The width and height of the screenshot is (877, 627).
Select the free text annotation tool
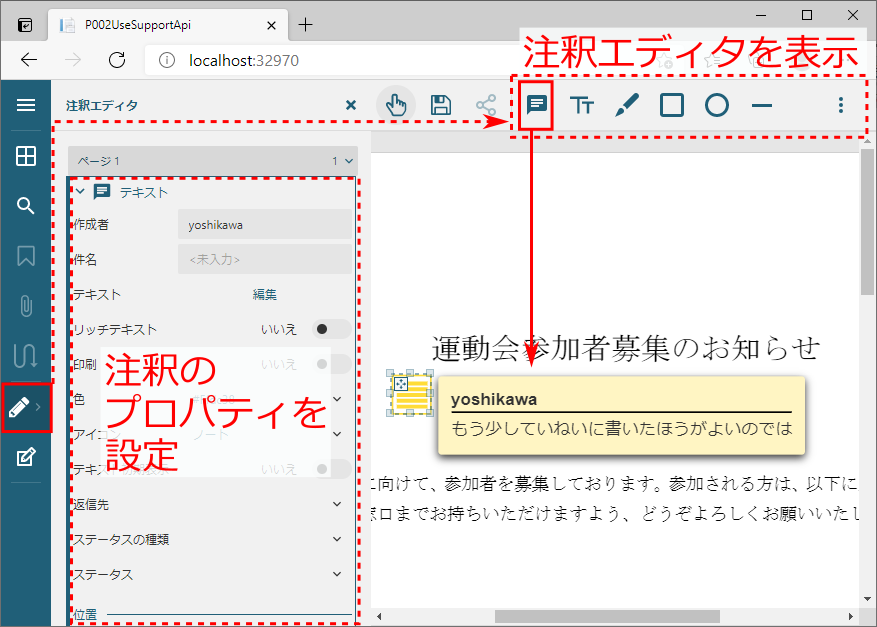tap(582, 105)
